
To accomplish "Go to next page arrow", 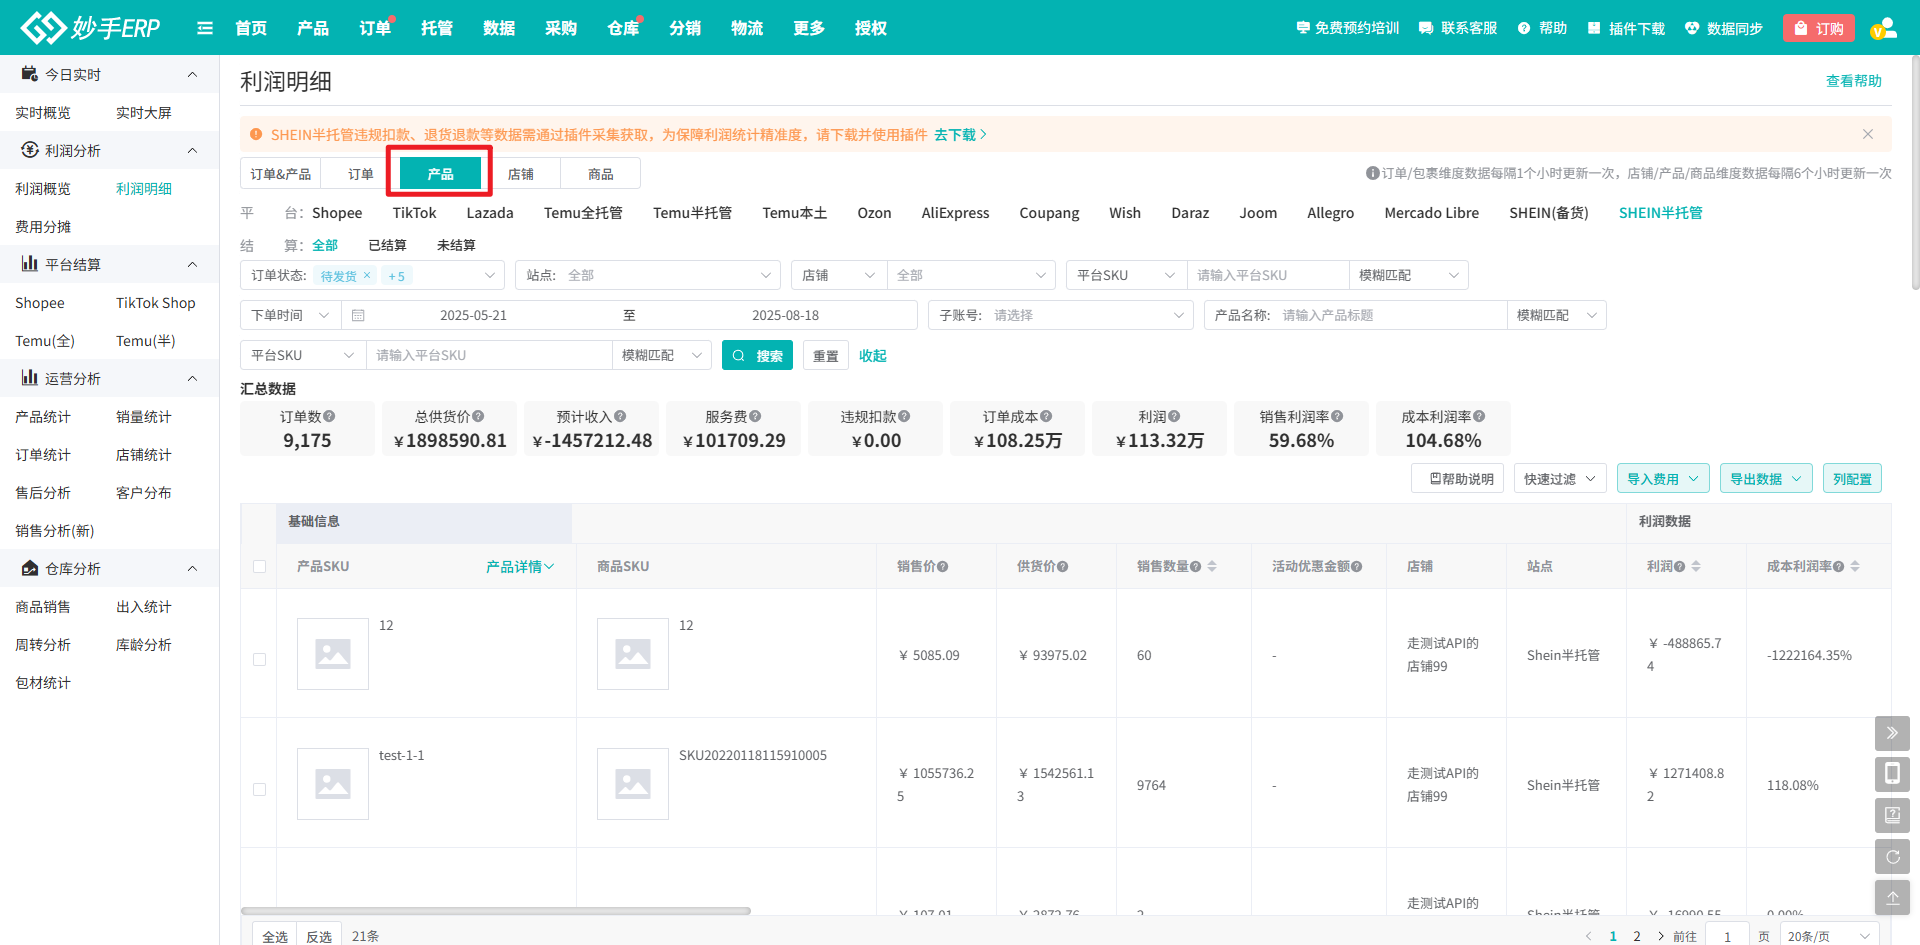I will tap(1661, 936).
